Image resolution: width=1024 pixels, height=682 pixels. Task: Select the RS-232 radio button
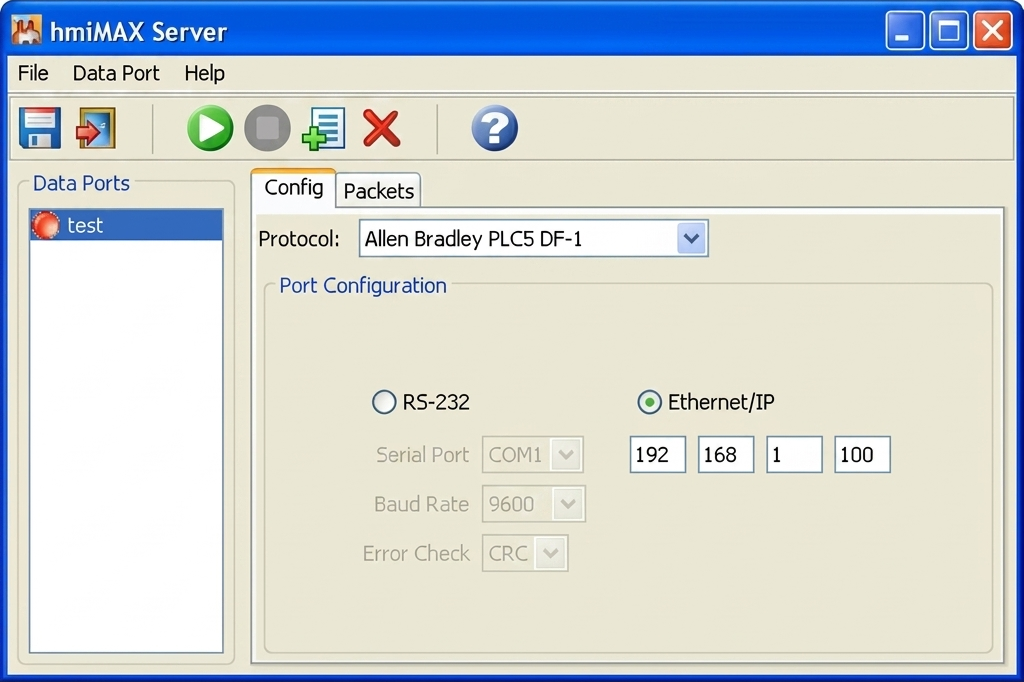point(384,402)
